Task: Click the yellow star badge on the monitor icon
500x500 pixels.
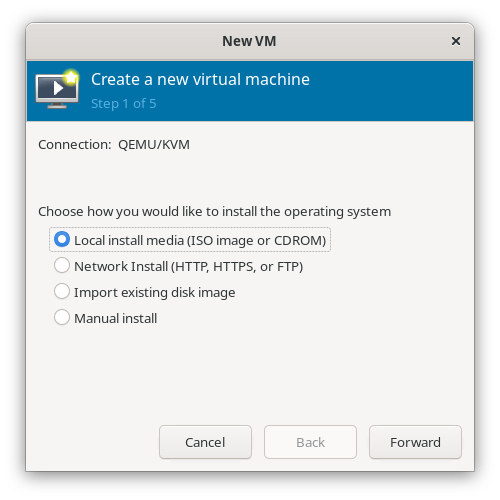Action: pos(71,77)
